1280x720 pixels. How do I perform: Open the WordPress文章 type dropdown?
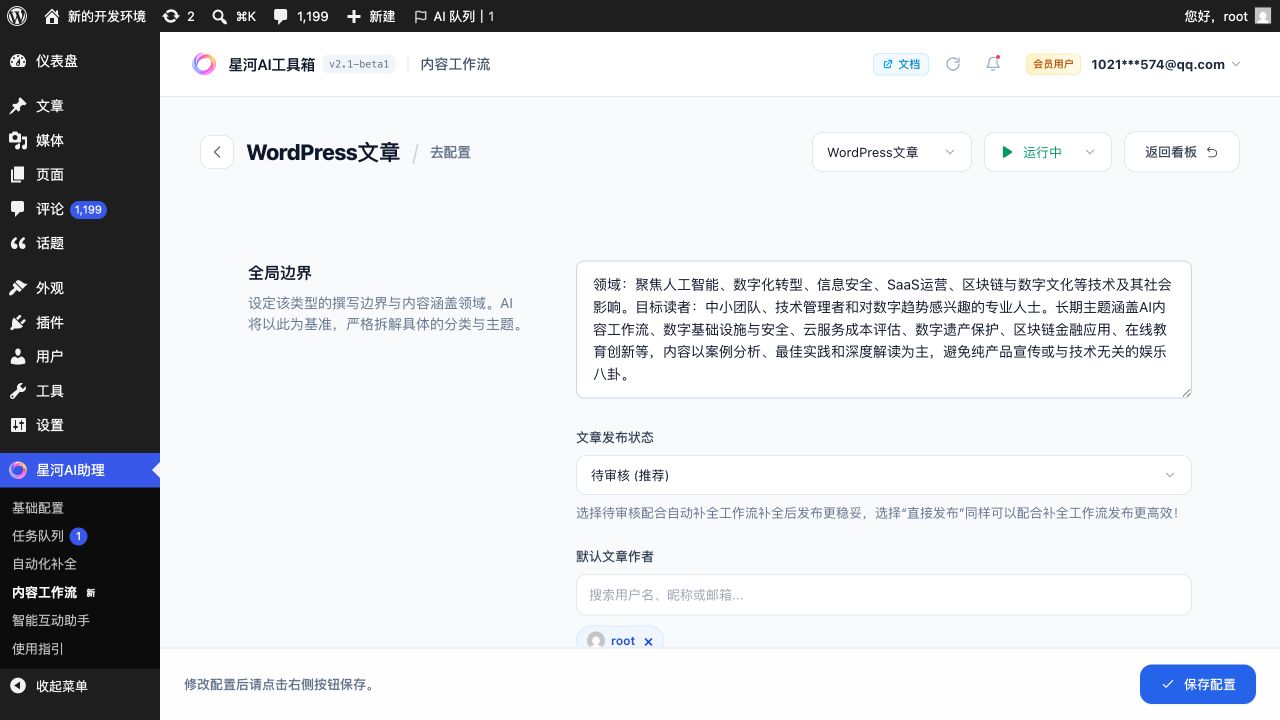click(x=892, y=152)
